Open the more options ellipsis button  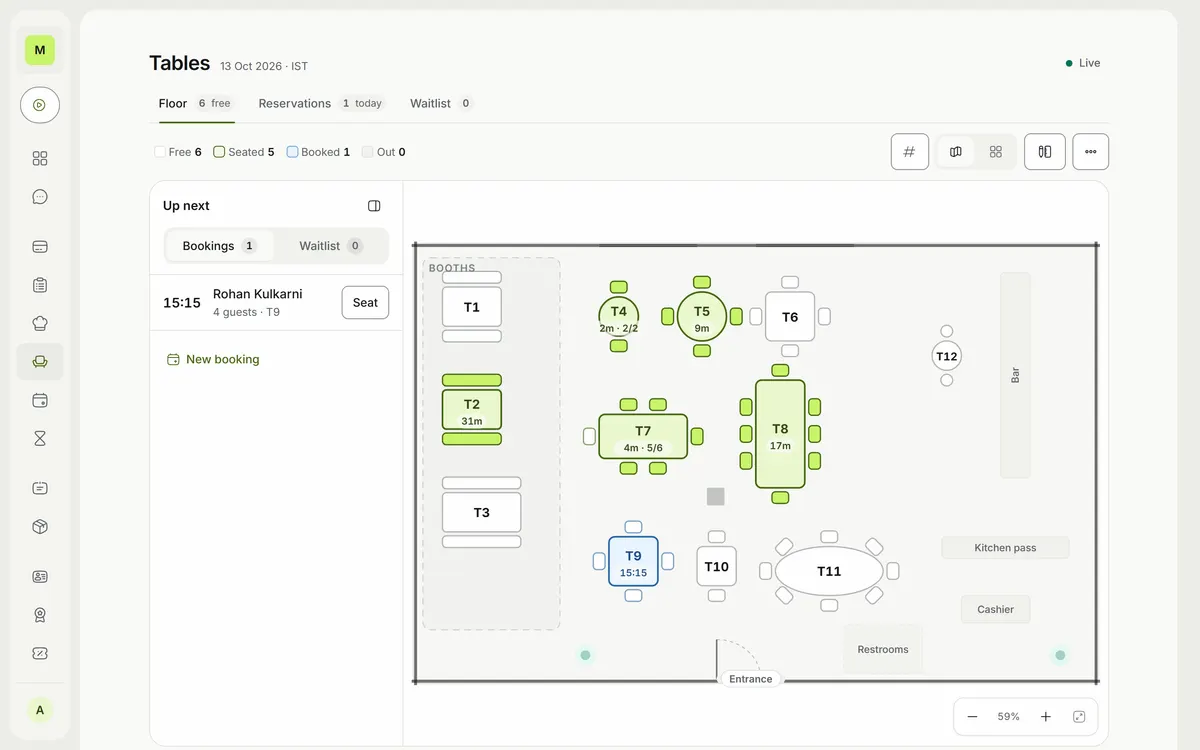tap(1091, 152)
